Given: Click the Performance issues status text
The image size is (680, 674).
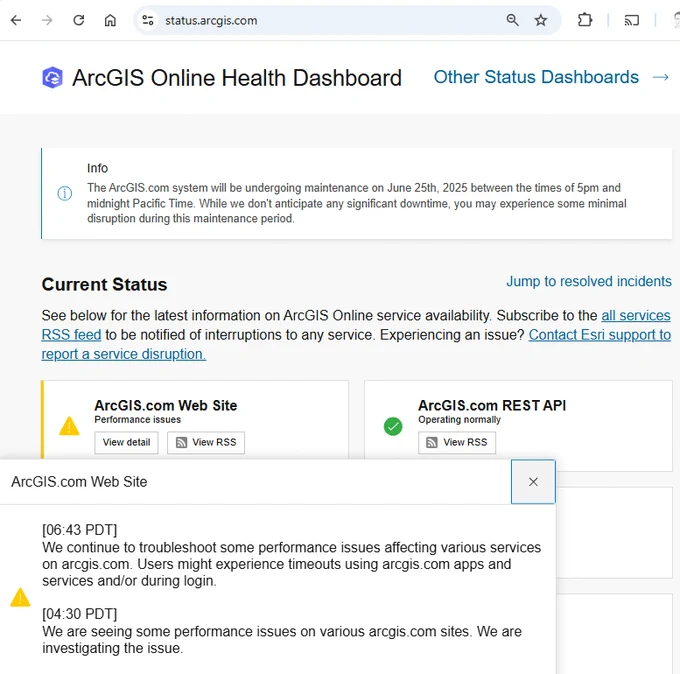Looking at the screenshot, I should (137, 419).
